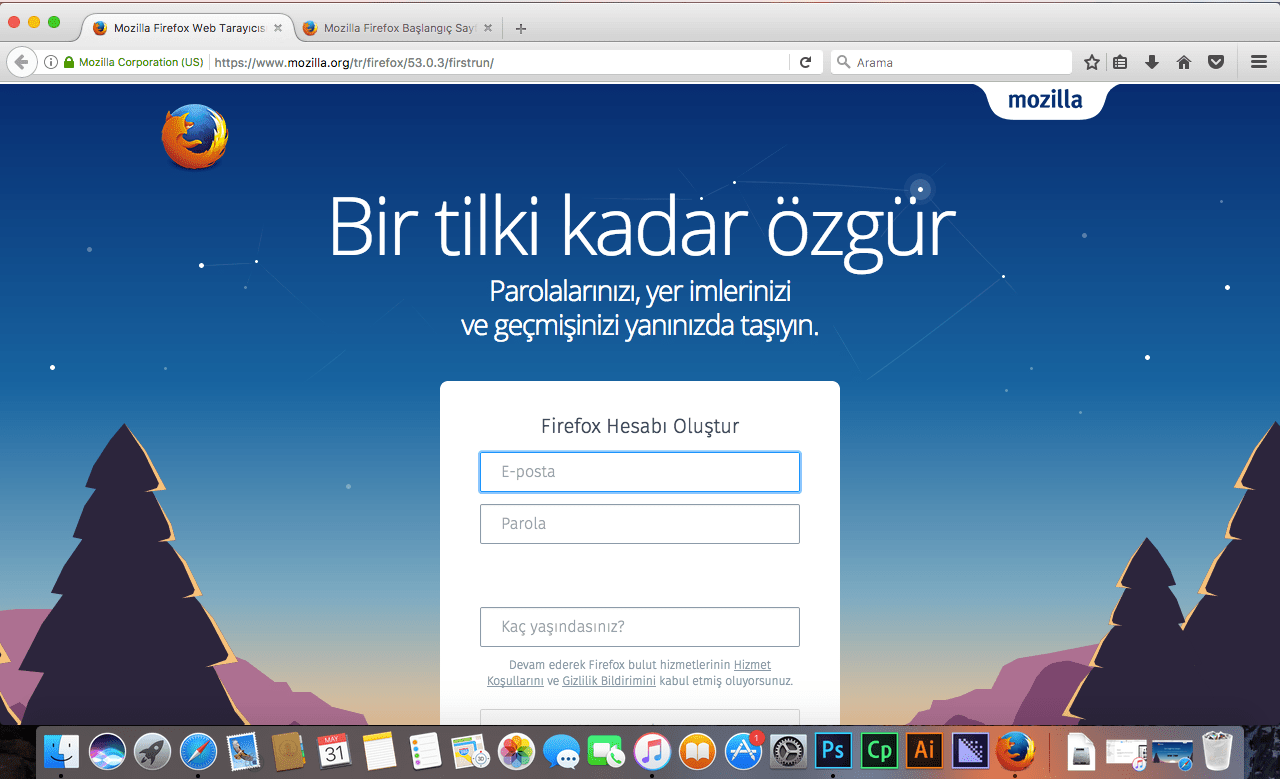Click the Firefox icon in the Dock

[x=1015, y=751]
